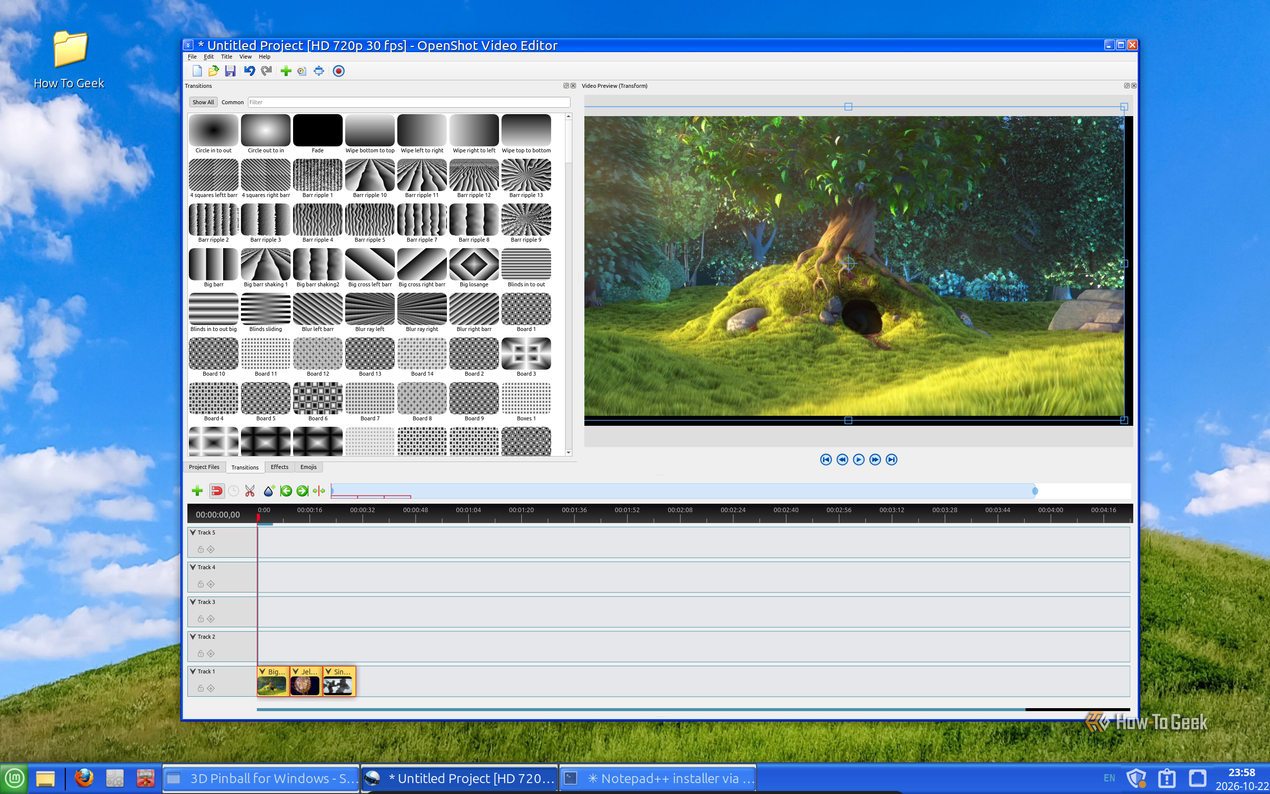
Task: Save the project with the floppy icon
Action: (x=230, y=71)
